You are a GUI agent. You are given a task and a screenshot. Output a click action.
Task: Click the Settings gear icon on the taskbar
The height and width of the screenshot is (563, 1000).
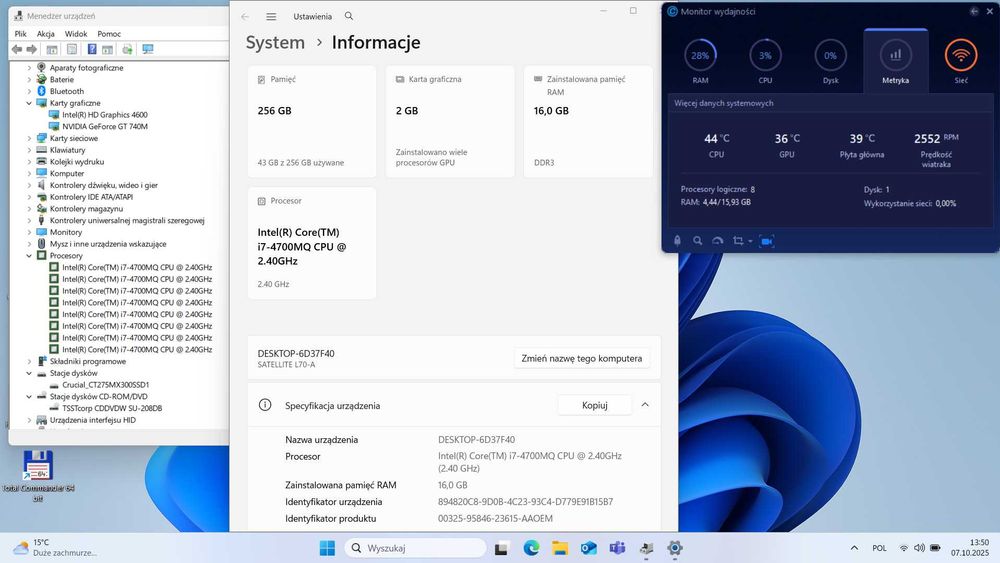pos(675,548)
